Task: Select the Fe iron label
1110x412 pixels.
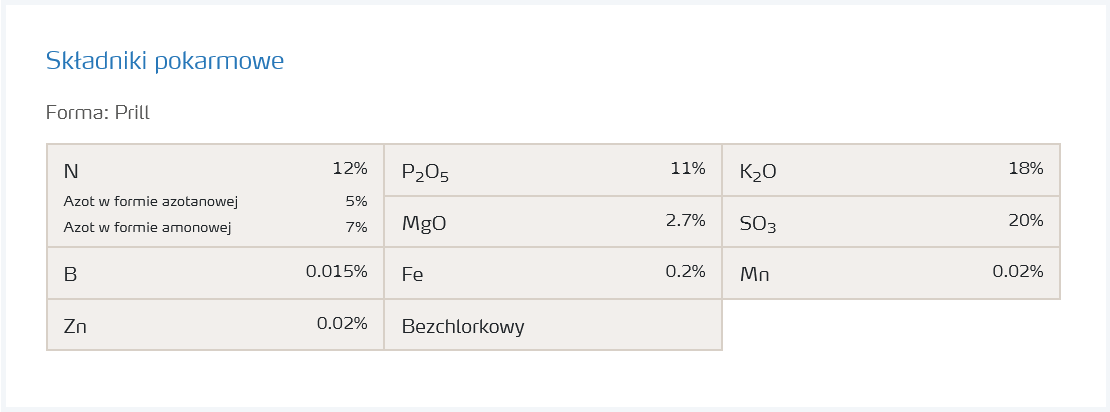Action: coord(413,274)
